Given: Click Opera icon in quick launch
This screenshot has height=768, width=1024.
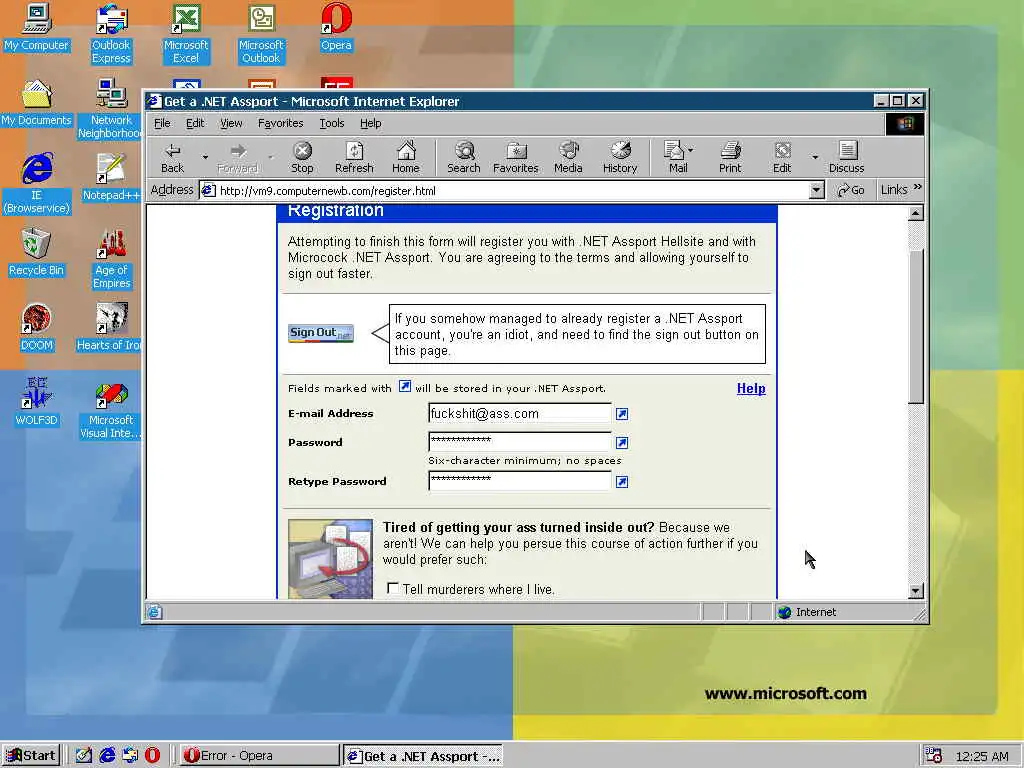Looking at the screenshot, I should click(152, 755).
